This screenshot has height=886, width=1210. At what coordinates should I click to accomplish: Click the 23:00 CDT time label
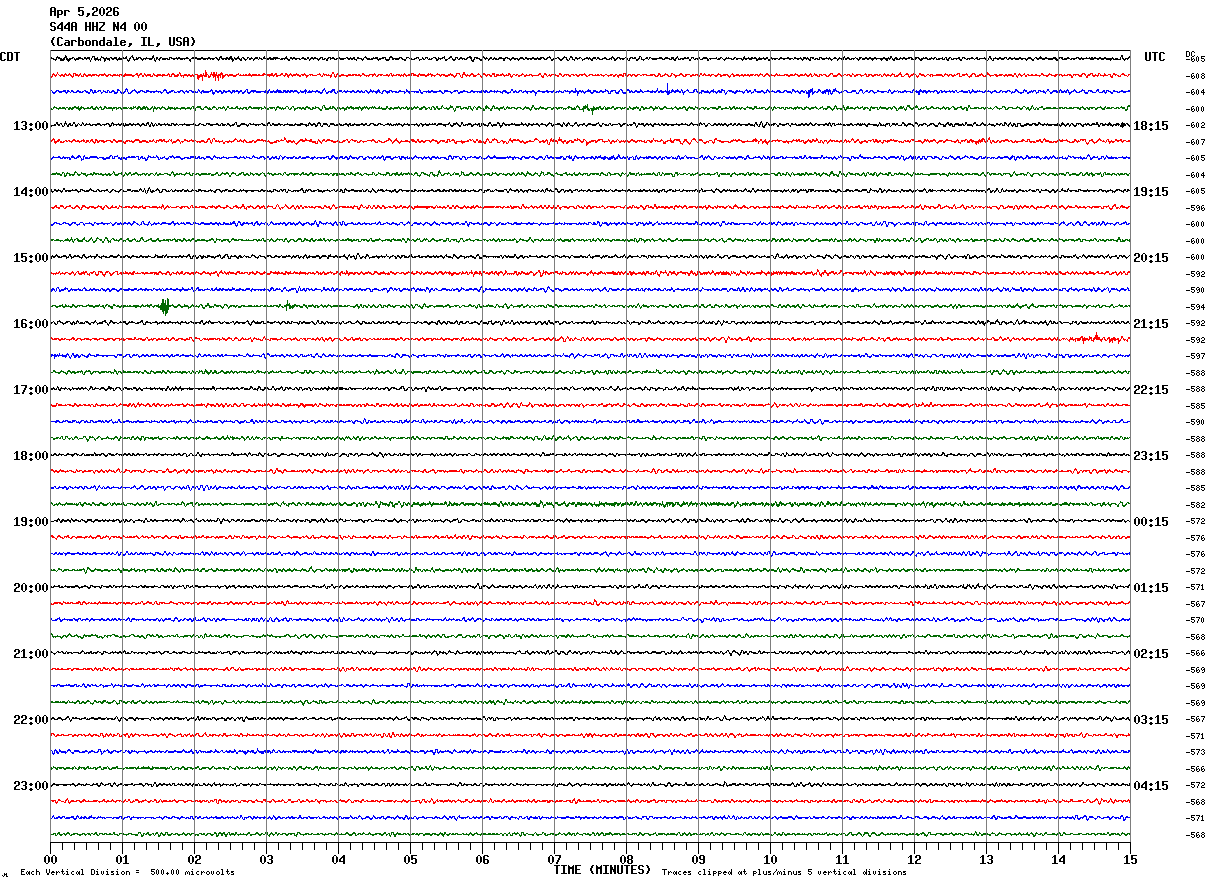point(30,786)
